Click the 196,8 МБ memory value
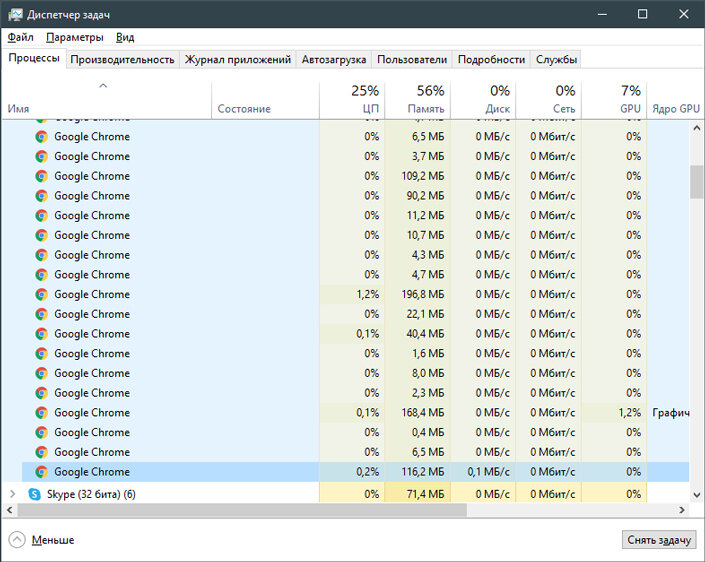 [423, 294]
